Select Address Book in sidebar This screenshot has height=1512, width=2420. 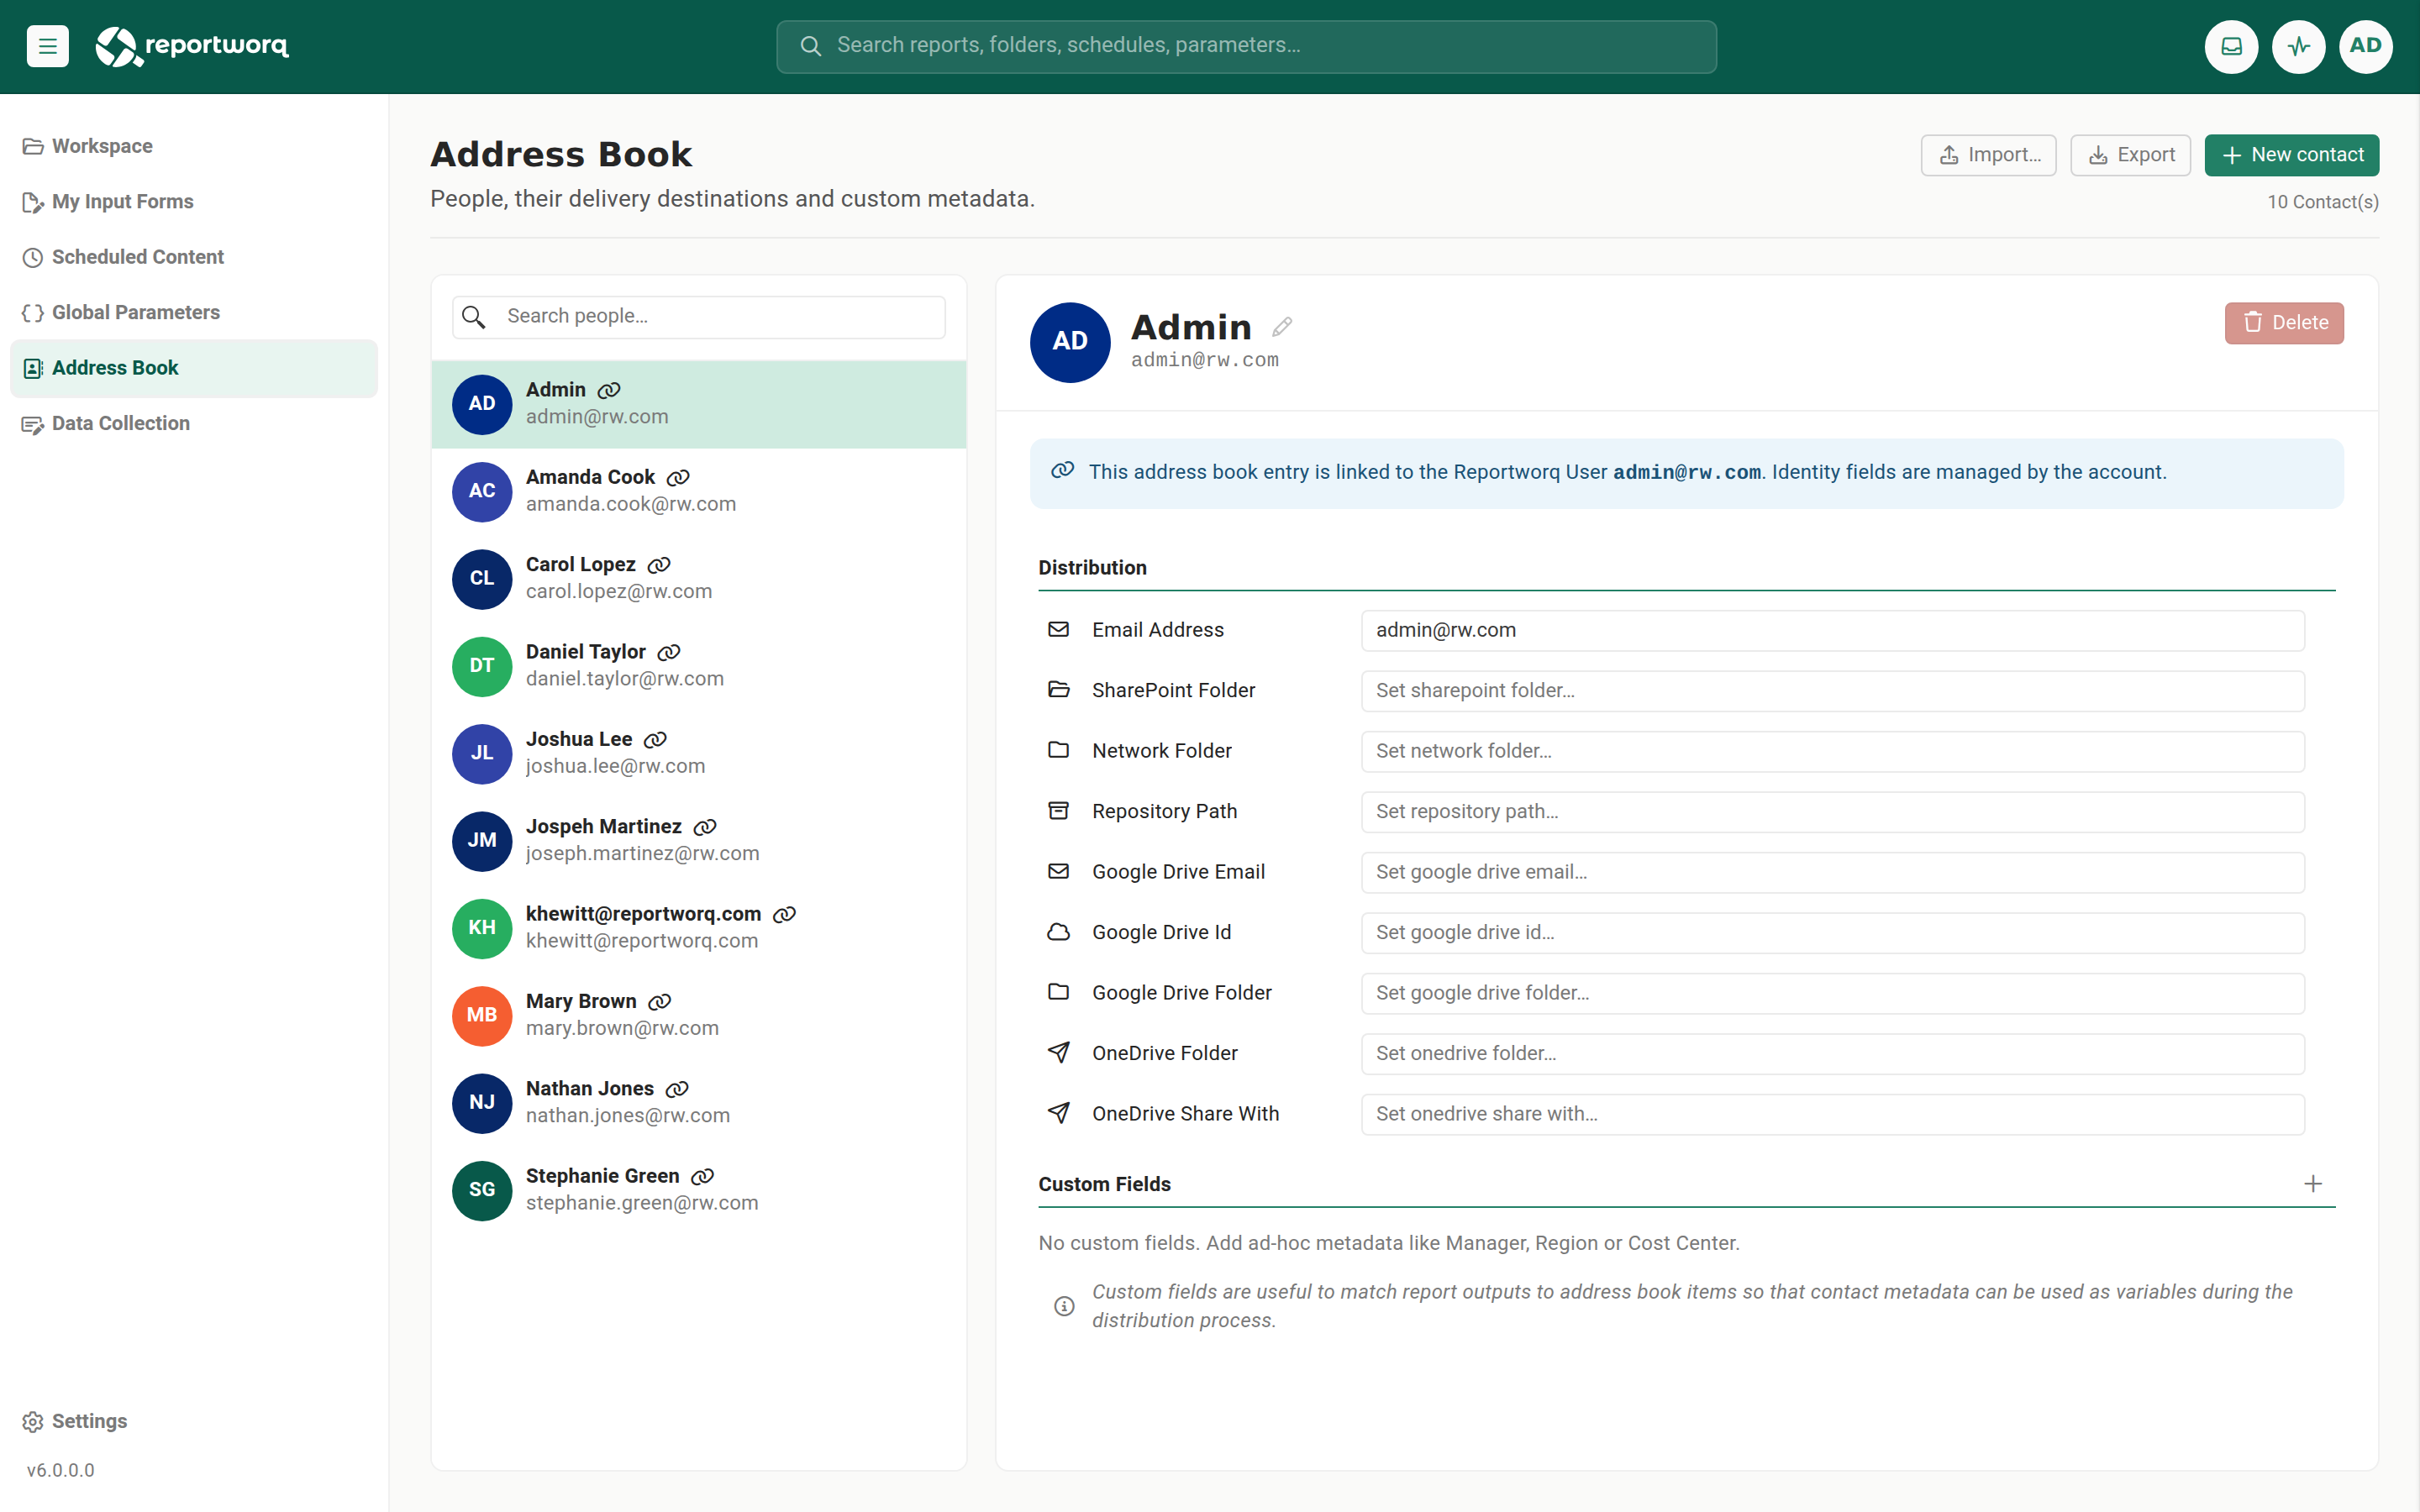point(194,368)
